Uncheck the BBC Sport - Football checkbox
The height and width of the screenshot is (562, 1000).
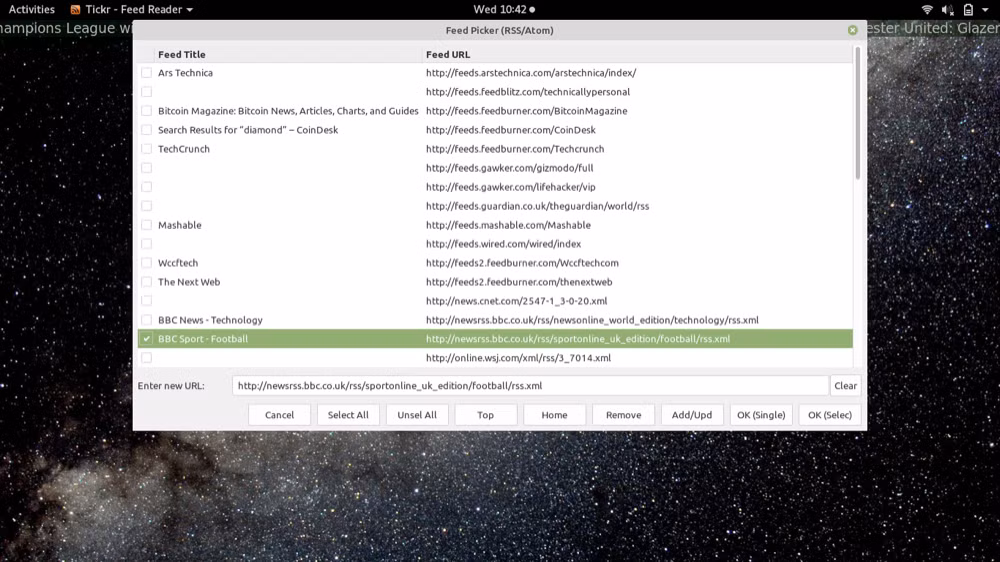(x=147, y=339)
